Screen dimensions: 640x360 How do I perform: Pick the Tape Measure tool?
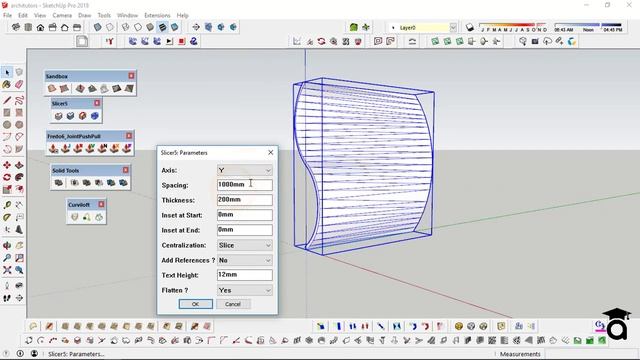pos(7,205)
